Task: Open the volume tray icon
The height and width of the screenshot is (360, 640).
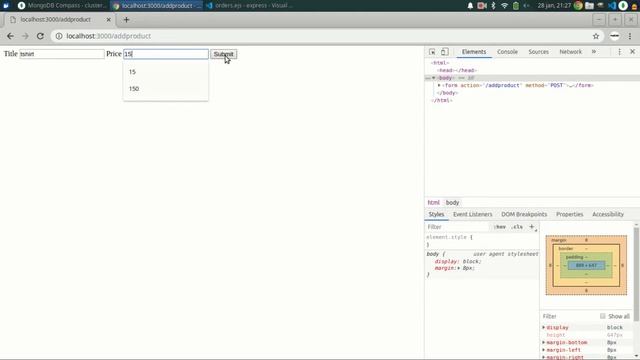Action: [527, 6]
